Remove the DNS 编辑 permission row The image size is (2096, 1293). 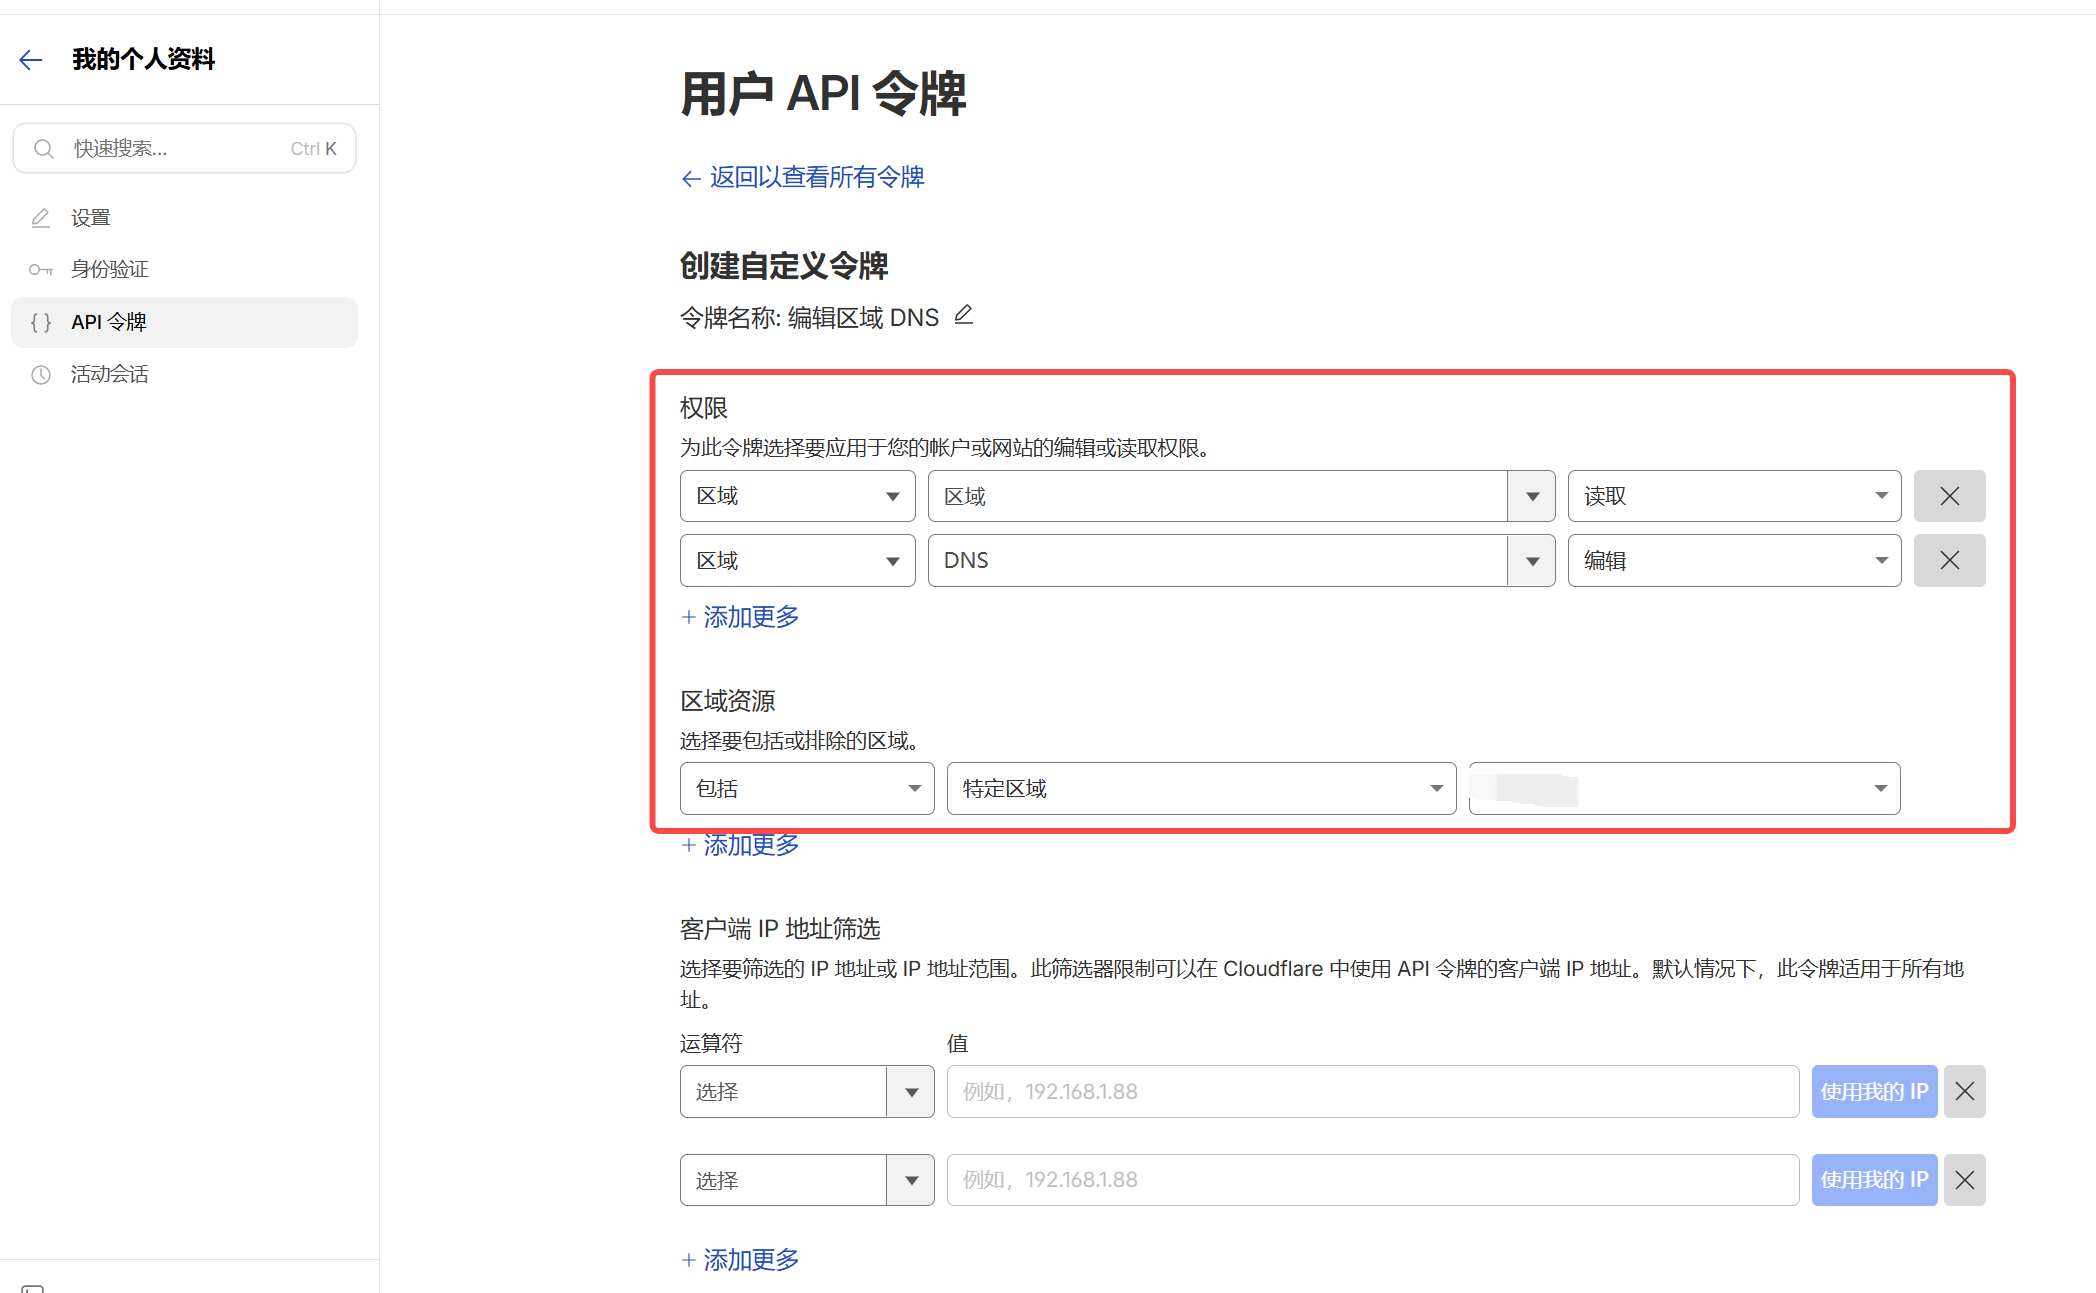[1948, 560]
